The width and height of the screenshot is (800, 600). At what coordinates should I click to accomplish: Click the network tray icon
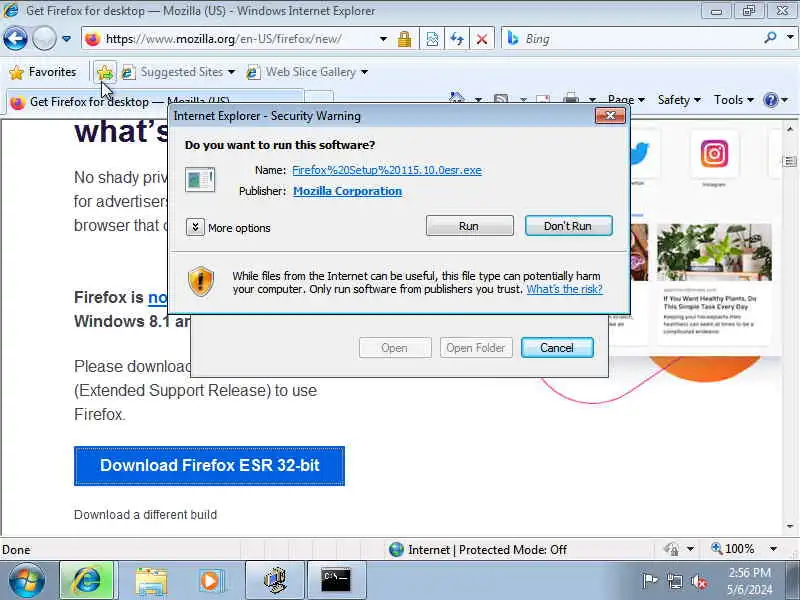(674, 581)
